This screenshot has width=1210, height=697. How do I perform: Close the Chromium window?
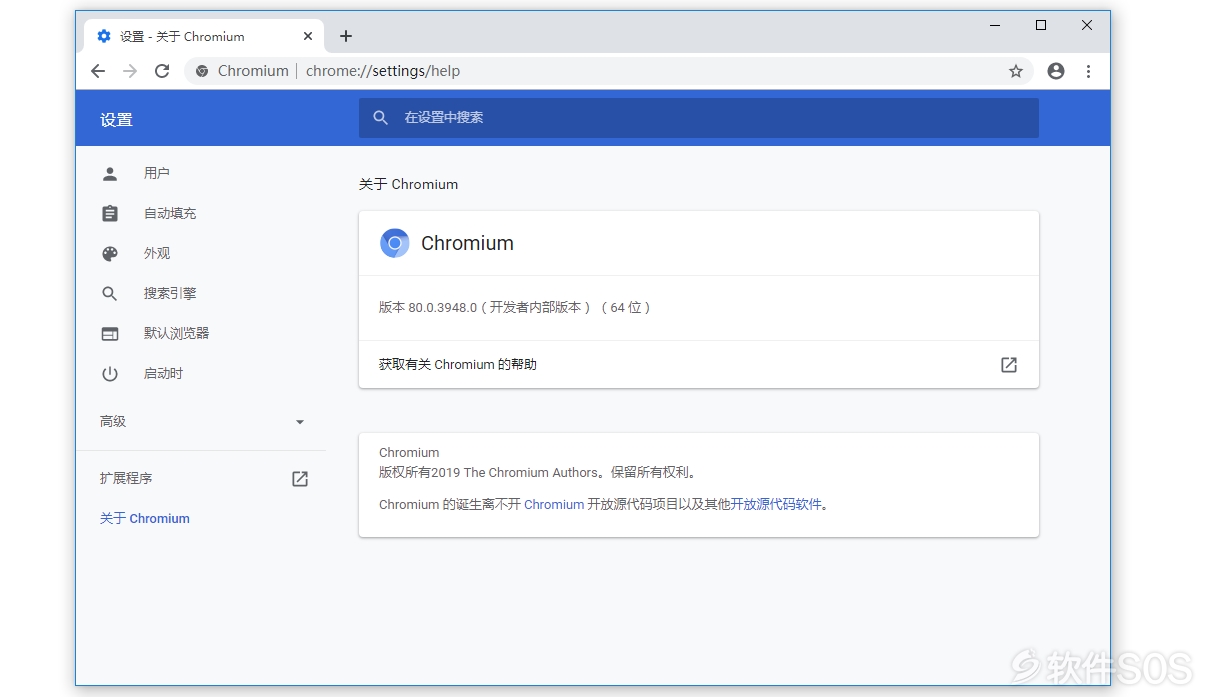point(1087,25)
